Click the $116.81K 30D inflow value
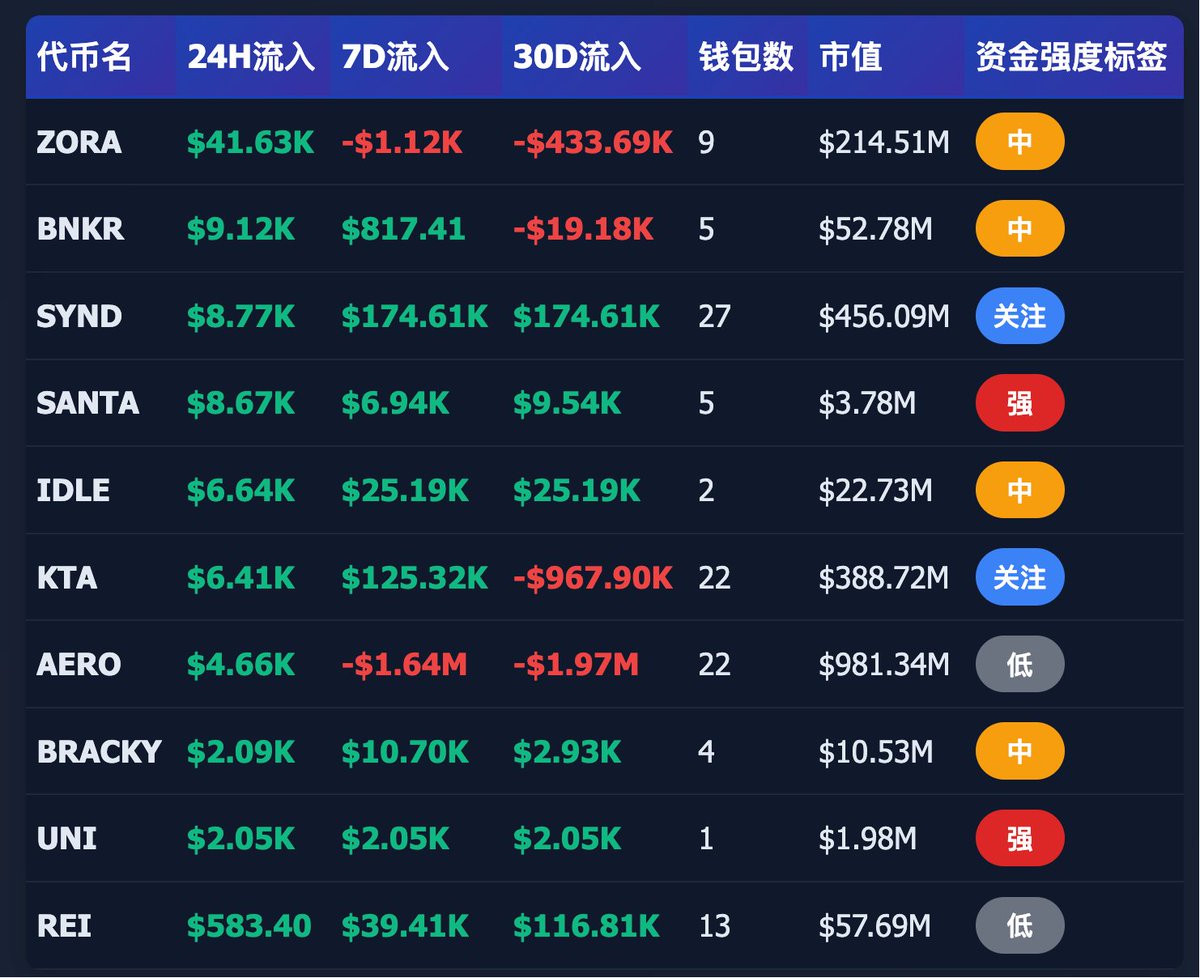Image resolution: width=1200 pixels, height=978 pixels. (586, 925)
